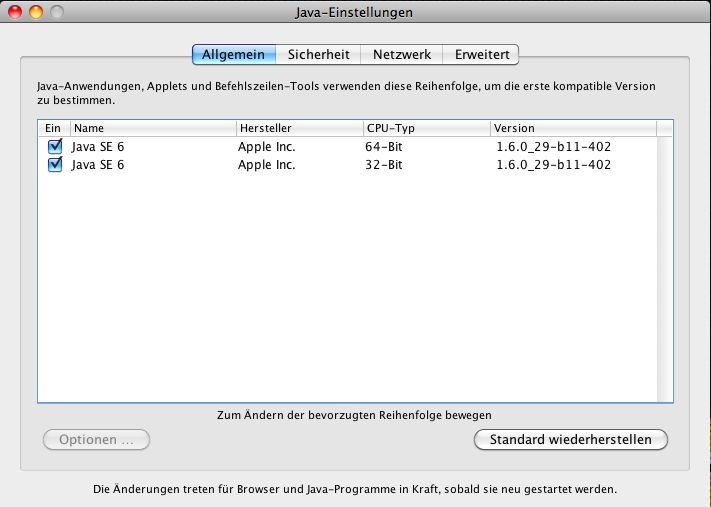The image size is (711, 507).
Task: Uncheck the 64-Bit Java SE 6 checkbox
Action: pos(55,146)
